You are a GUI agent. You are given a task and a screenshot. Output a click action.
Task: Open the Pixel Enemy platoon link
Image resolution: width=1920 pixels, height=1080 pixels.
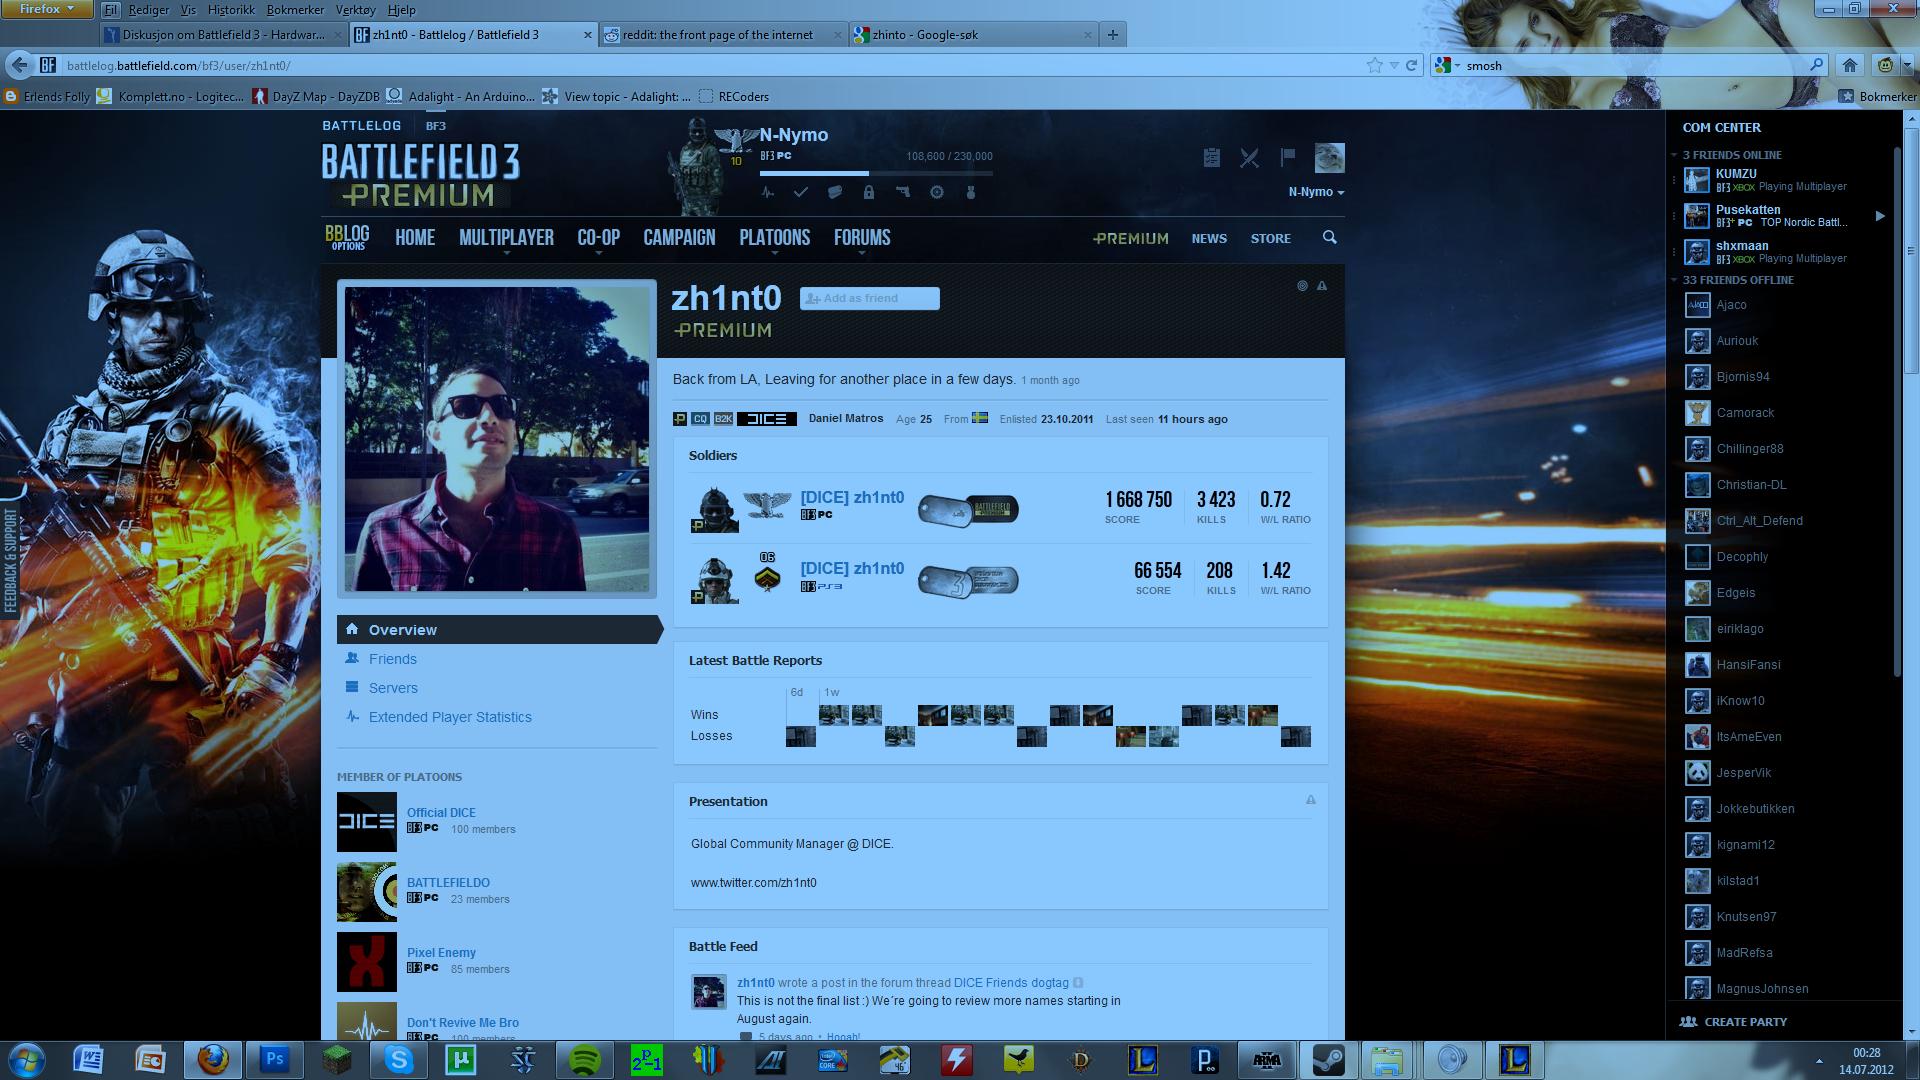point(441,952)
